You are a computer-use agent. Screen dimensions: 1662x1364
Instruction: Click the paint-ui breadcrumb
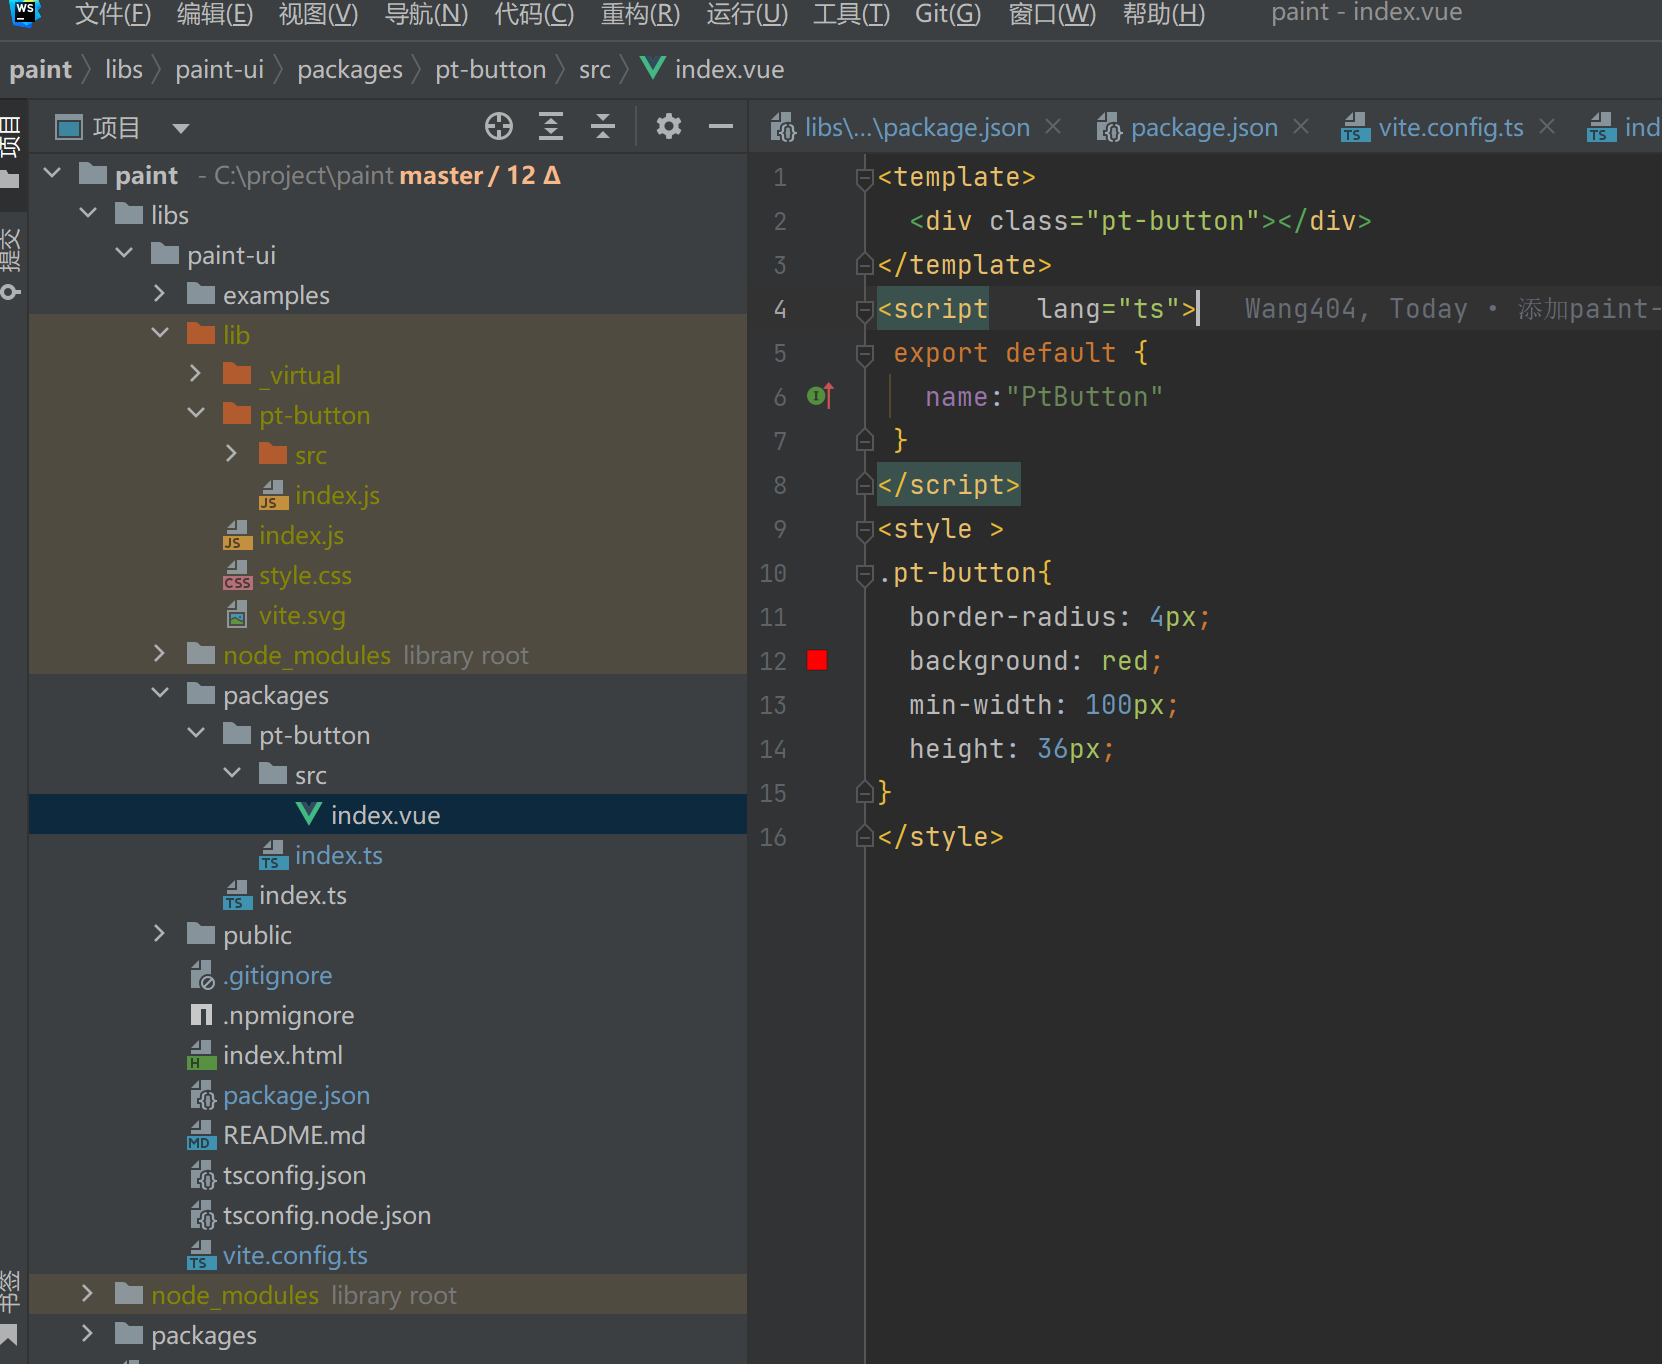(x=220, y=69)
